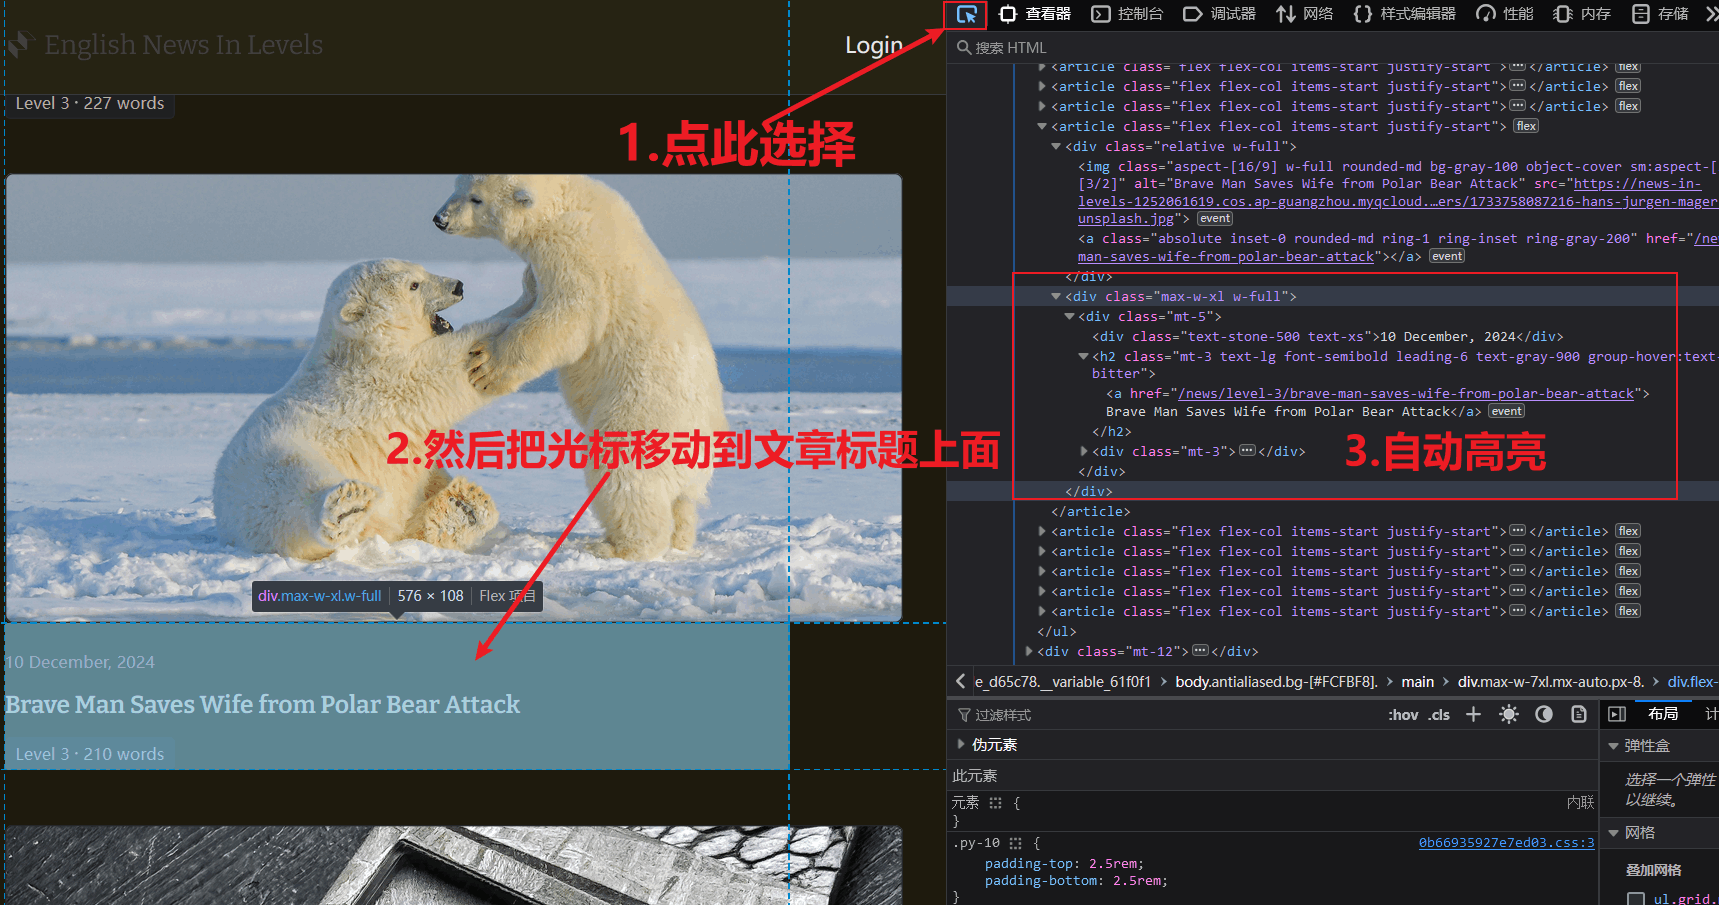Open Brave Man Saves Wife article headline
This screenshot has height=905, width=1719.
click(x=262, y=705)
